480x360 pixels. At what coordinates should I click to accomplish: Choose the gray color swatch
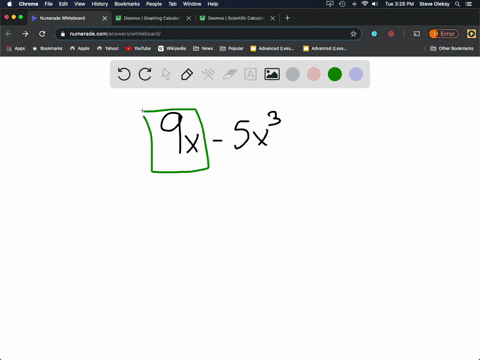point(293,74)
